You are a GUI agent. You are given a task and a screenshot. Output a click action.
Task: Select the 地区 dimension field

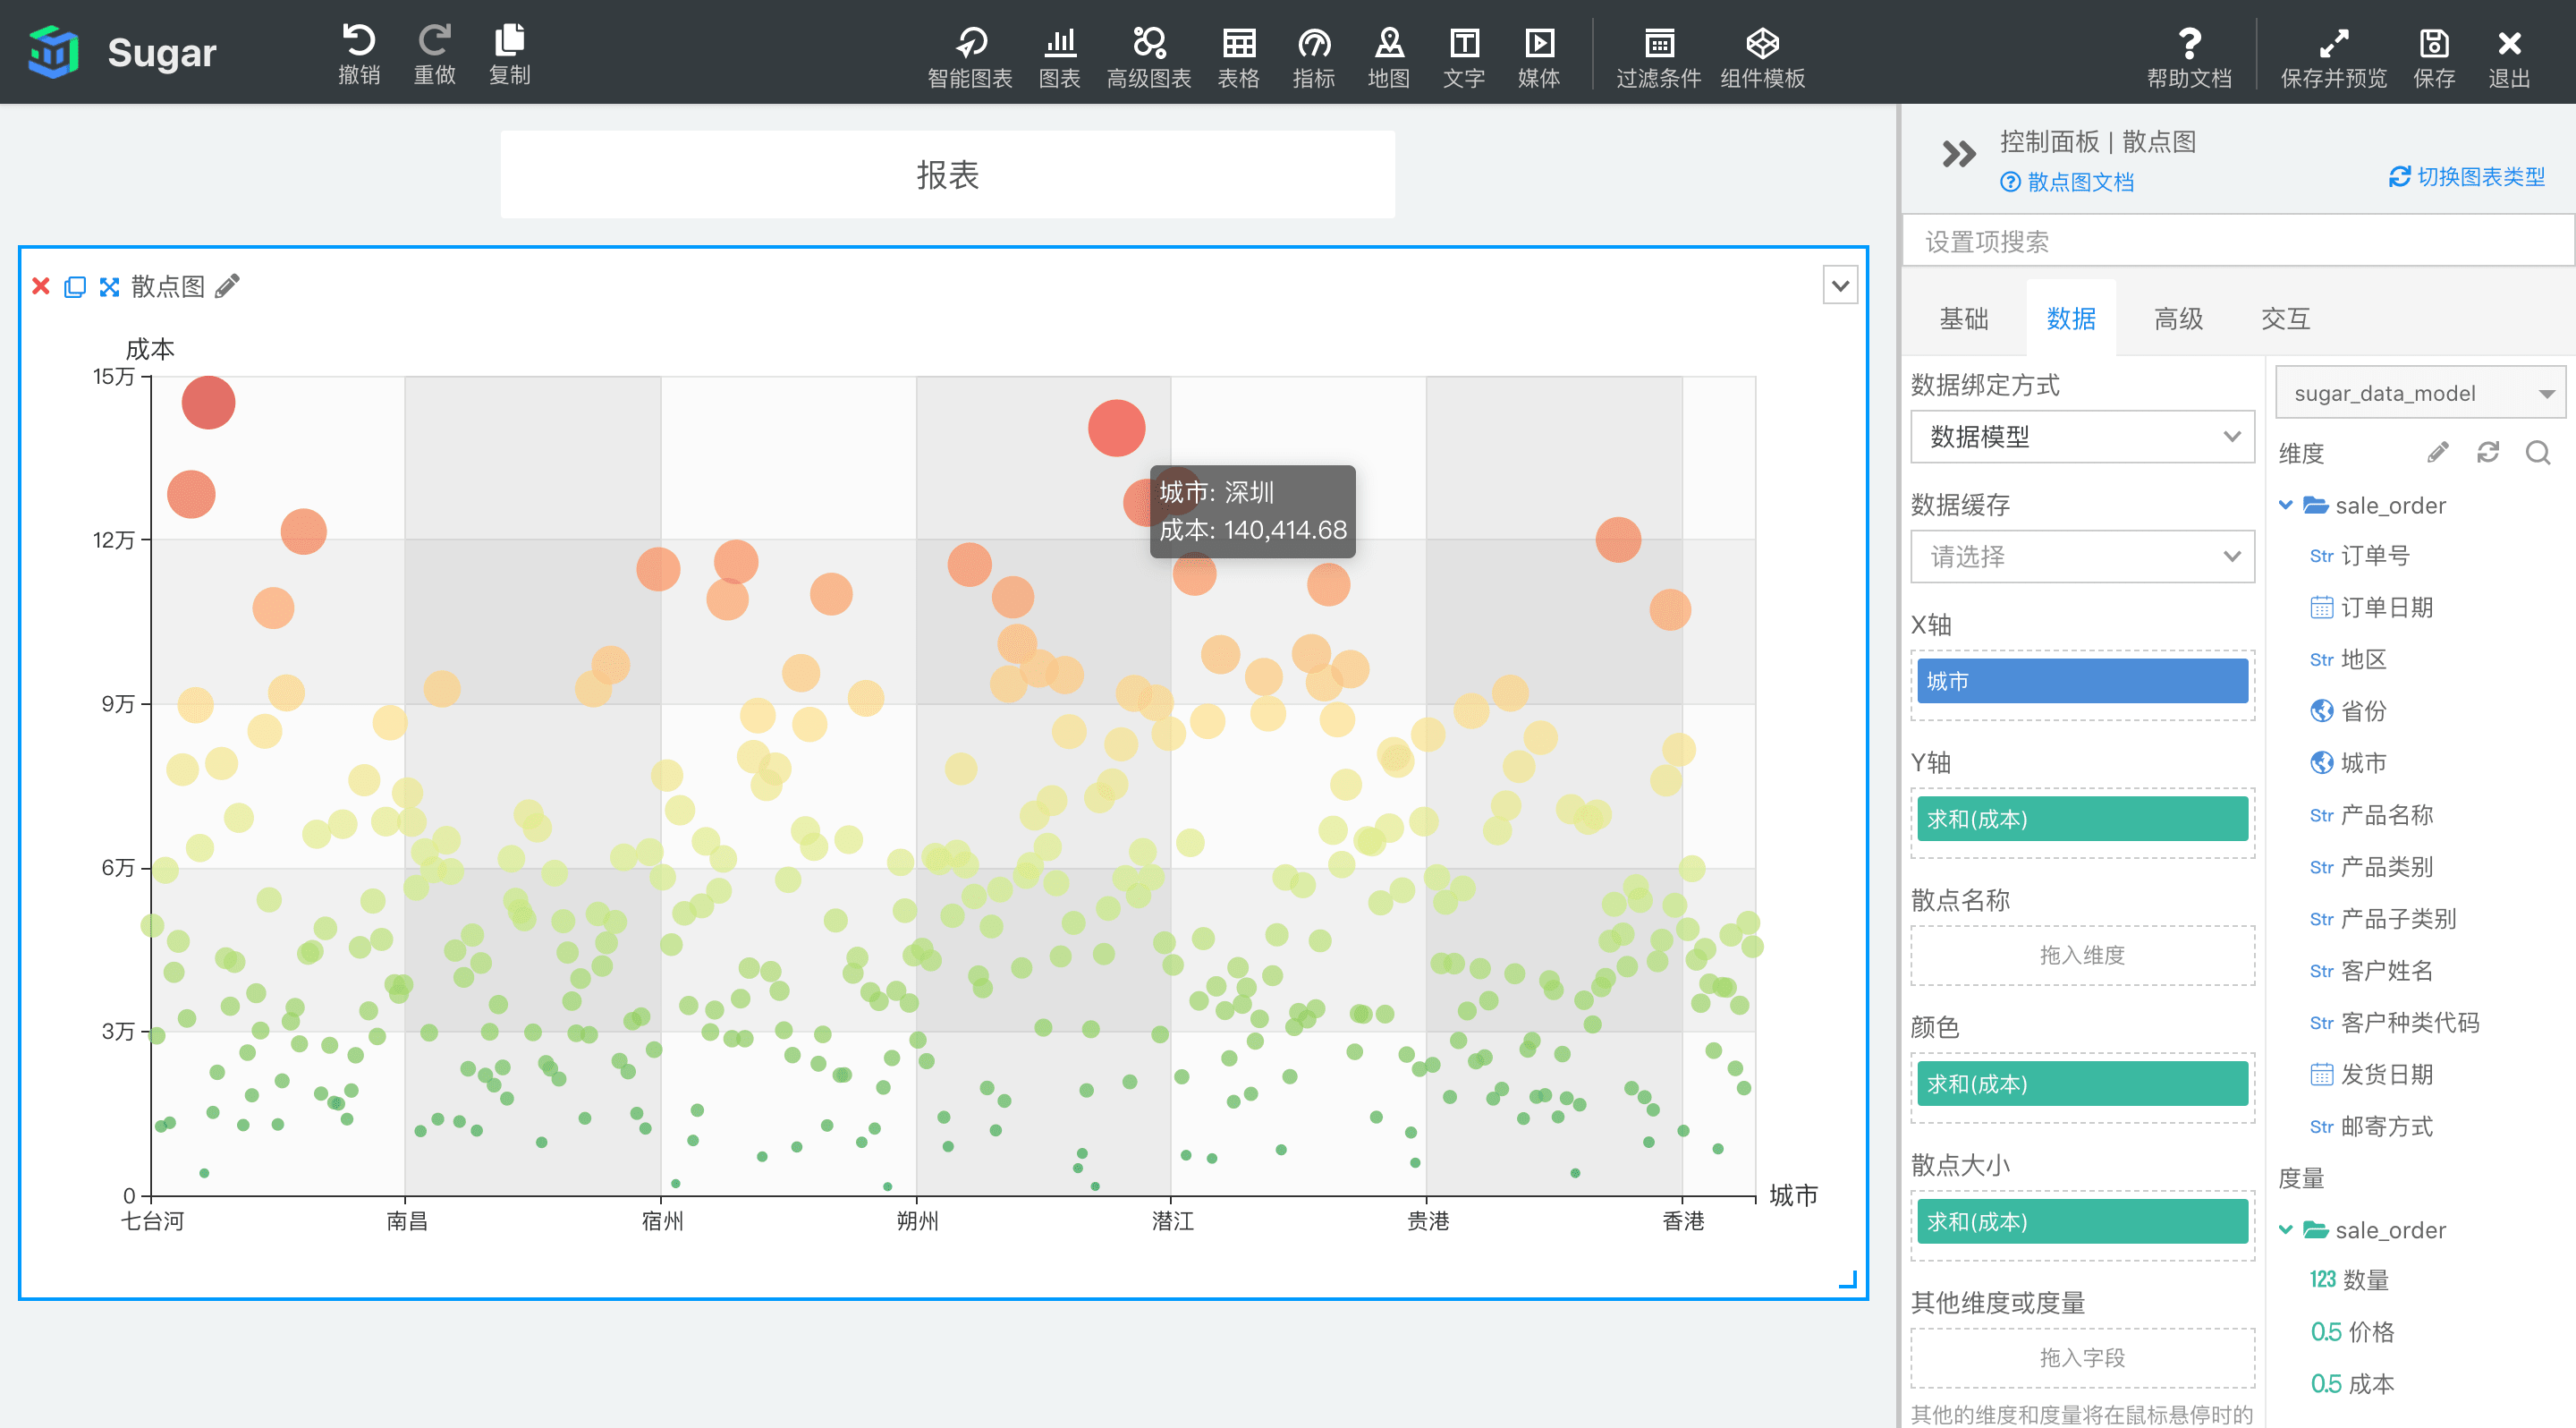2348,659
